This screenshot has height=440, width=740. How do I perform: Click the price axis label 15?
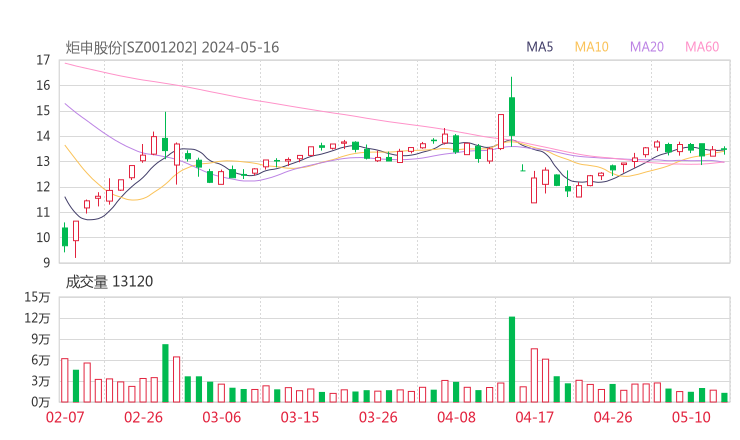[x=43, y=111]
